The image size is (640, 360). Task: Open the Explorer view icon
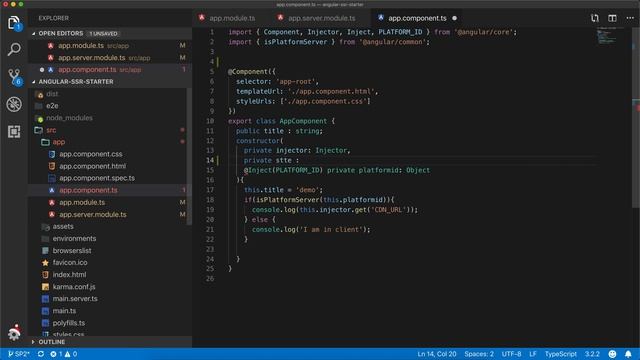click(14, 23)
